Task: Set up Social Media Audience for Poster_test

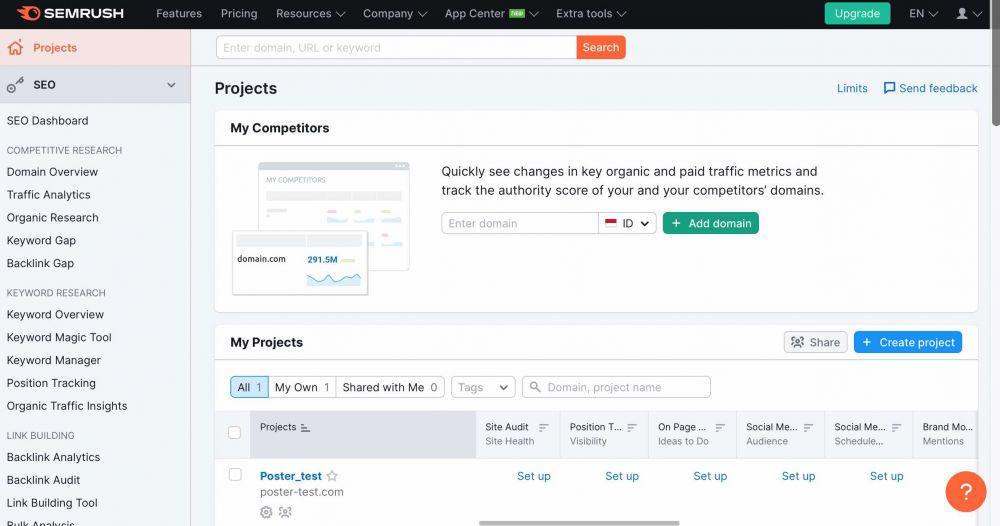Action: [798, 476]
